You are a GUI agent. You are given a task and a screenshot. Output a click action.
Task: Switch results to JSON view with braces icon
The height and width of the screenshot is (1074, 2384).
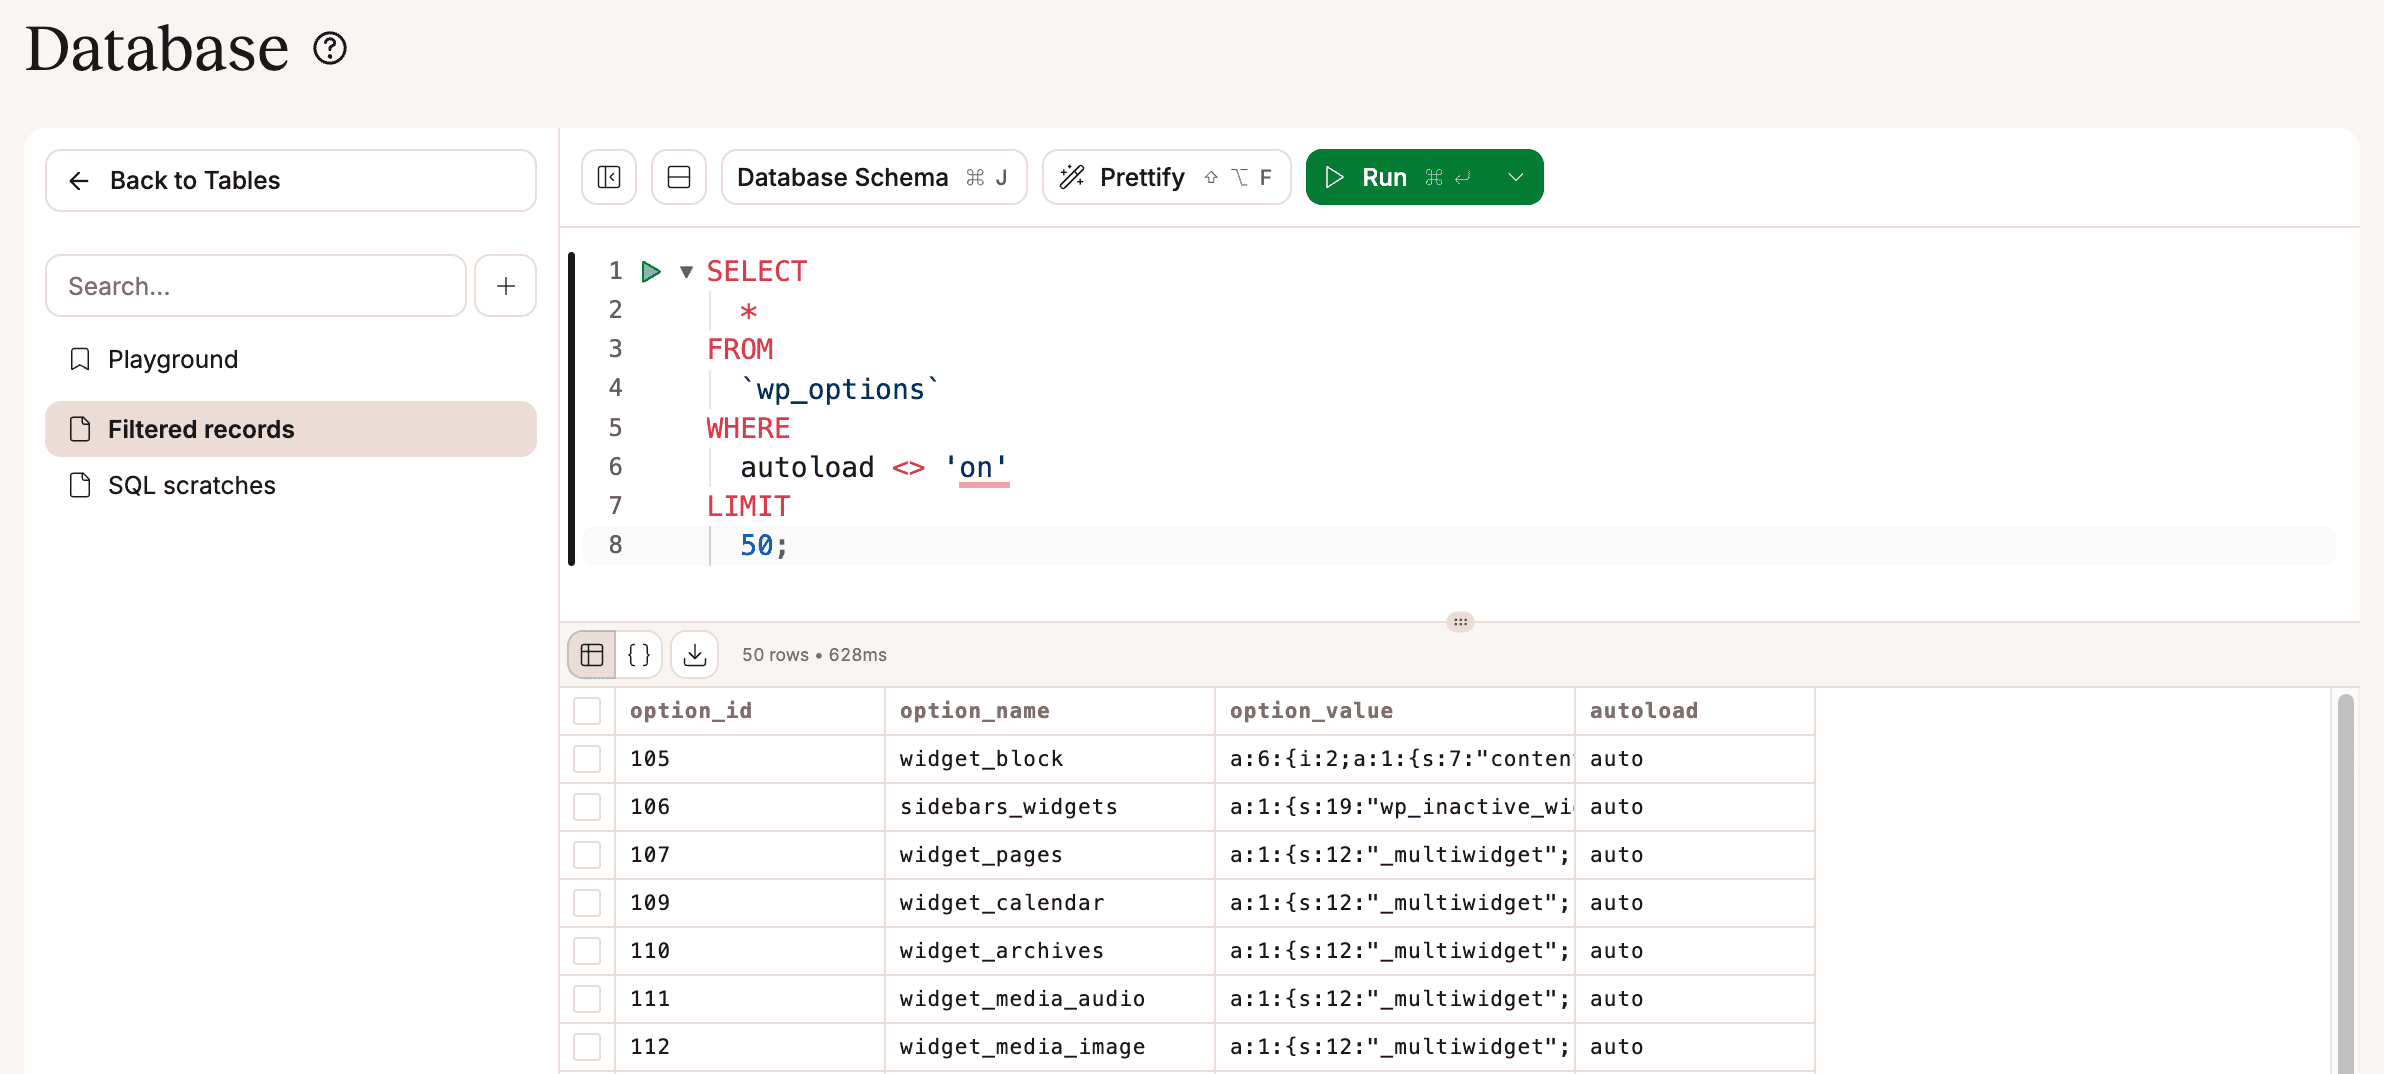(x=639, y=654)
